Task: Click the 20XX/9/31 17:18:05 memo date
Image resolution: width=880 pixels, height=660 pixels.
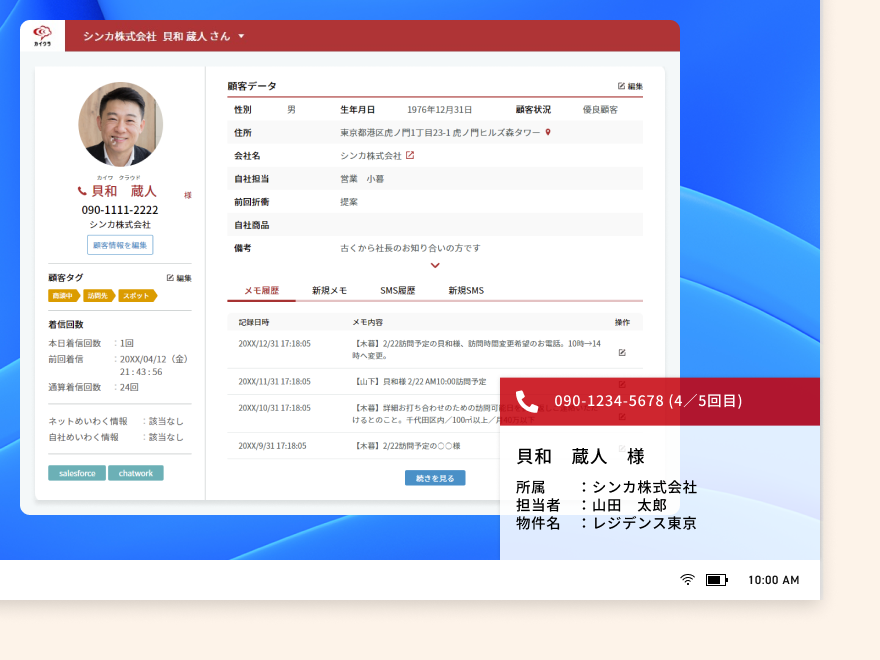Action: point(272,446)
